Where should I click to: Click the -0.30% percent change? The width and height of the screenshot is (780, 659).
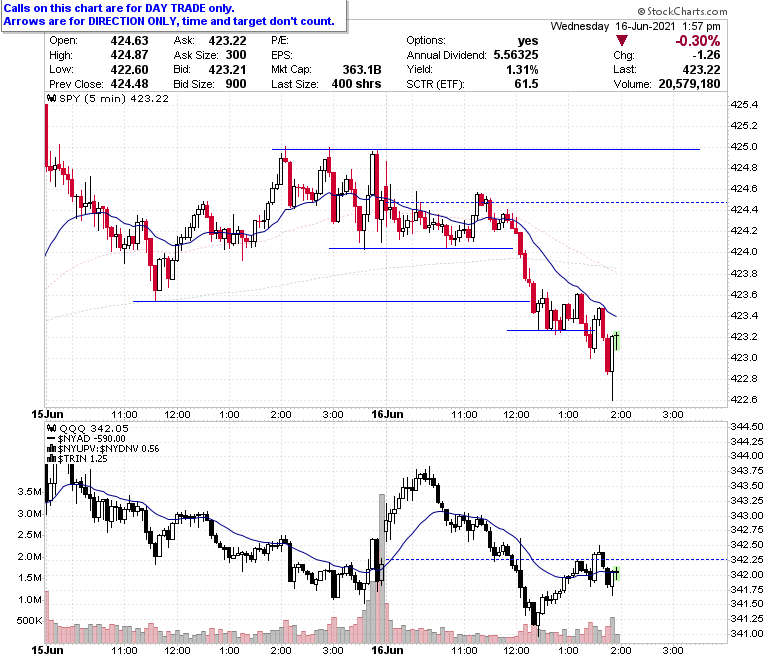(x=697, y=40)
